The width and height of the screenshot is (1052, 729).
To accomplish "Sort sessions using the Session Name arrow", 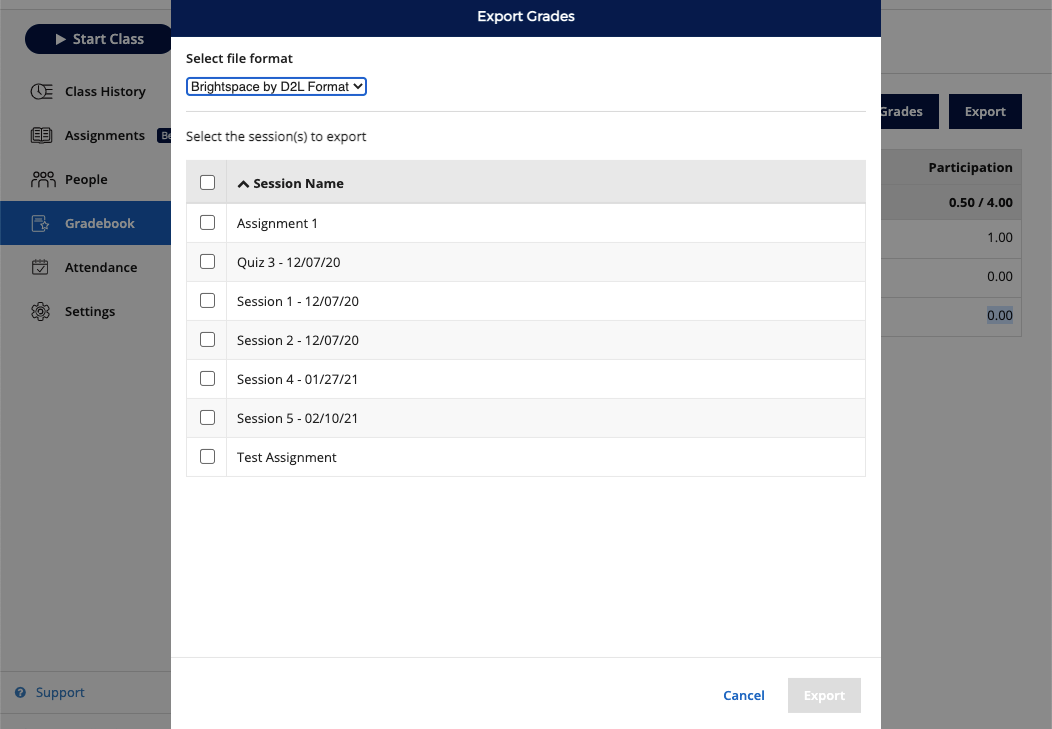I will click(x=243, y=184).
